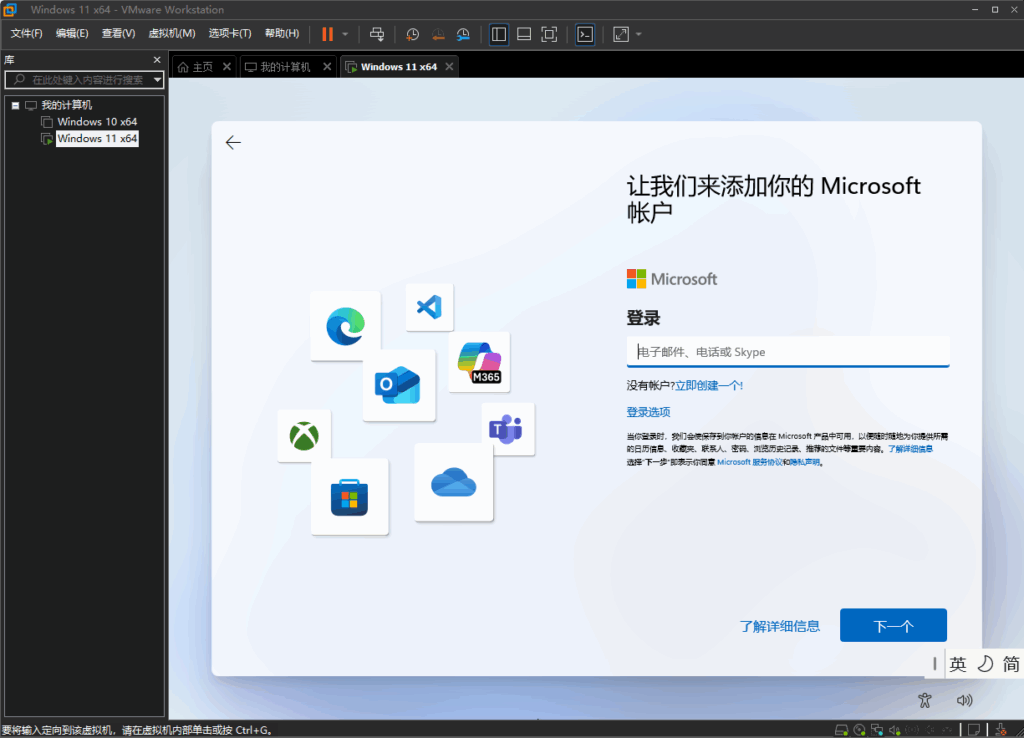
Task: Open the 文件(F) menu
Action: point(26,33)
